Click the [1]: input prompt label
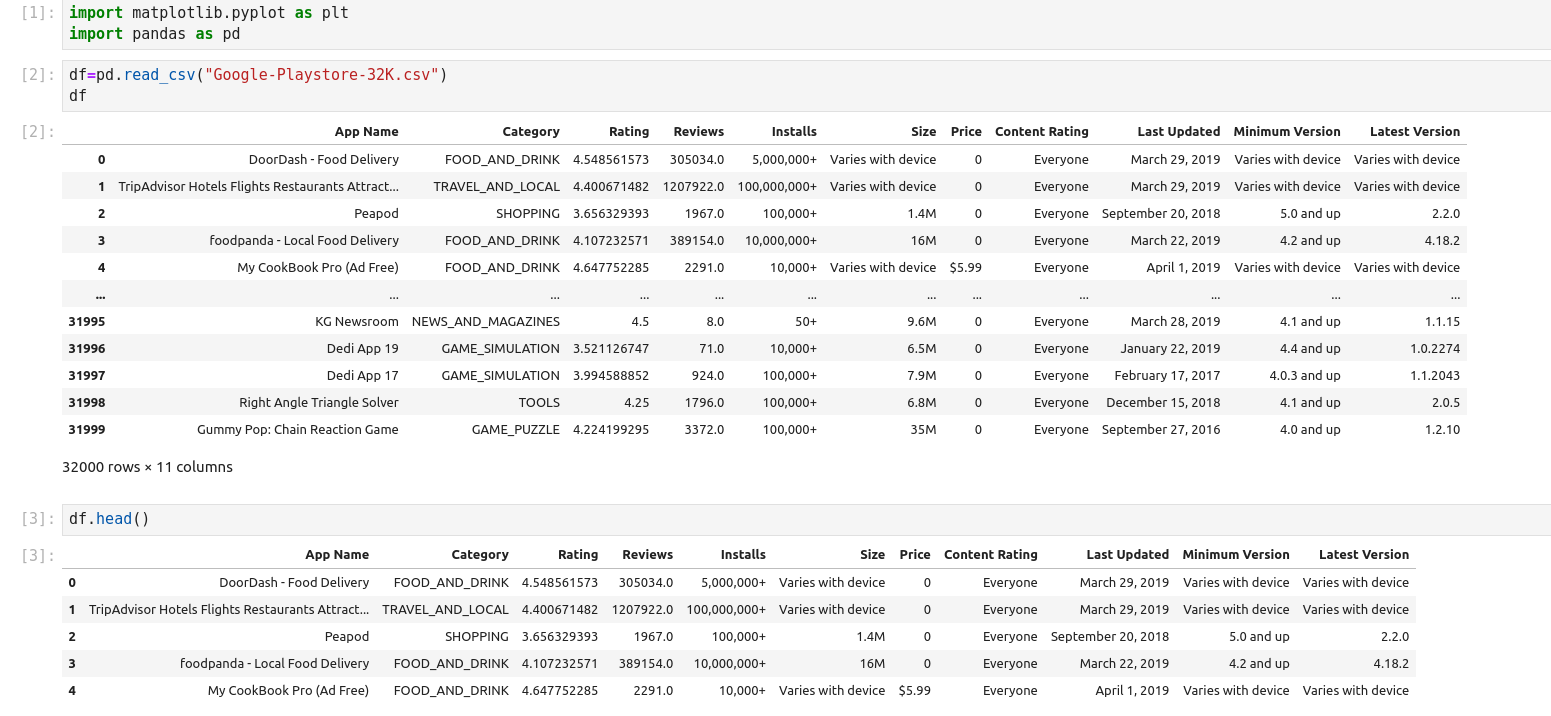1551x716 pixels. coord(35,13)
